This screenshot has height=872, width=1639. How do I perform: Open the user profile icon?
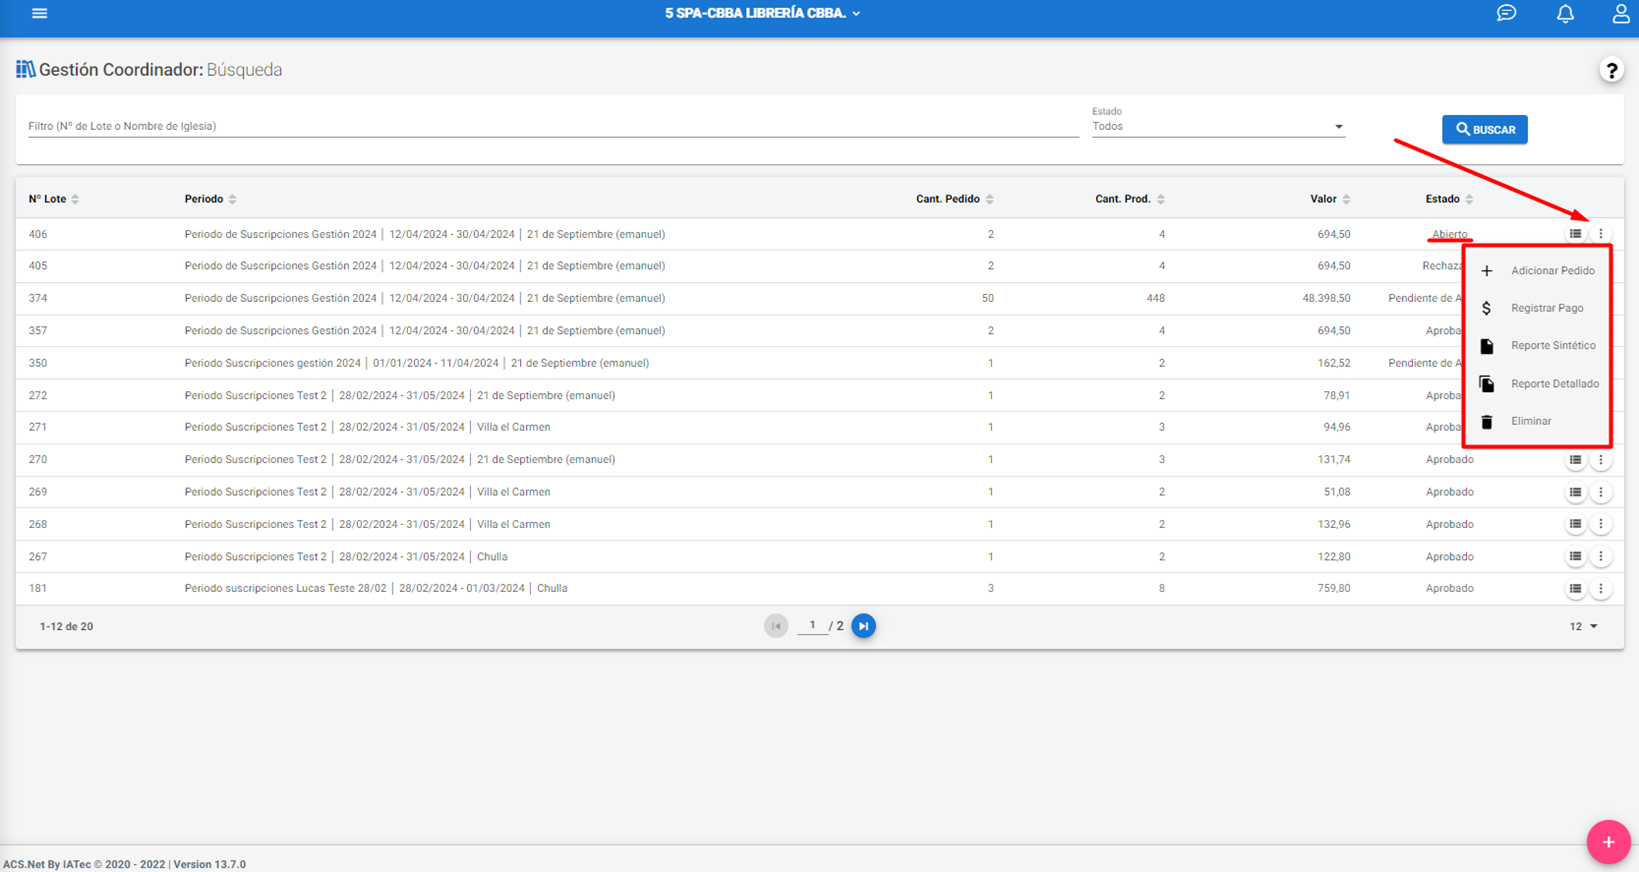[x=1621, y=13]
